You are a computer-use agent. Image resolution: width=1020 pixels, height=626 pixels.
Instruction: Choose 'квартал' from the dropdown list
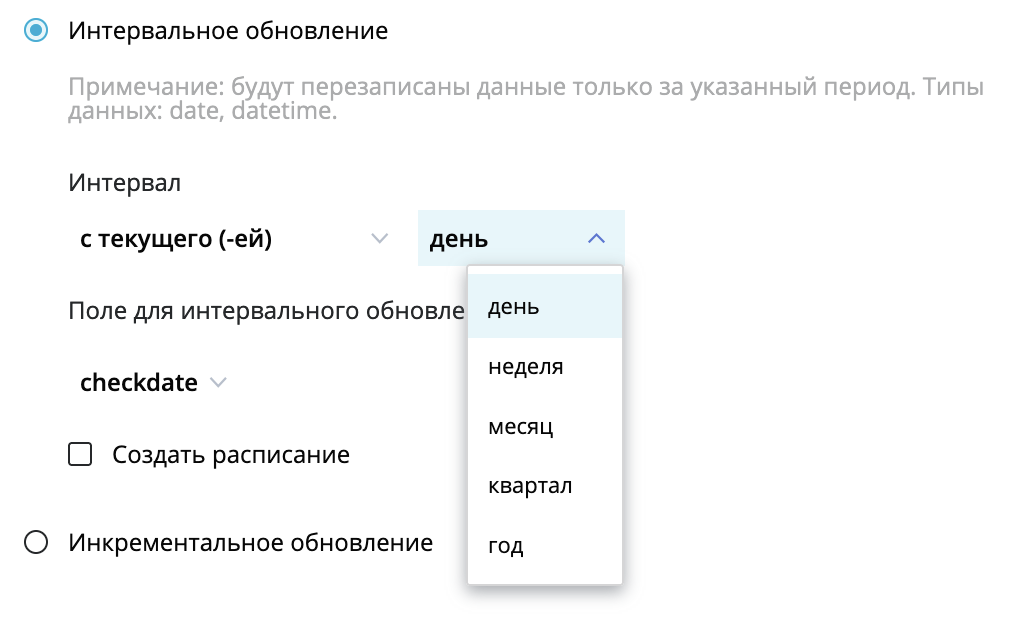click(x=545, y=486)
